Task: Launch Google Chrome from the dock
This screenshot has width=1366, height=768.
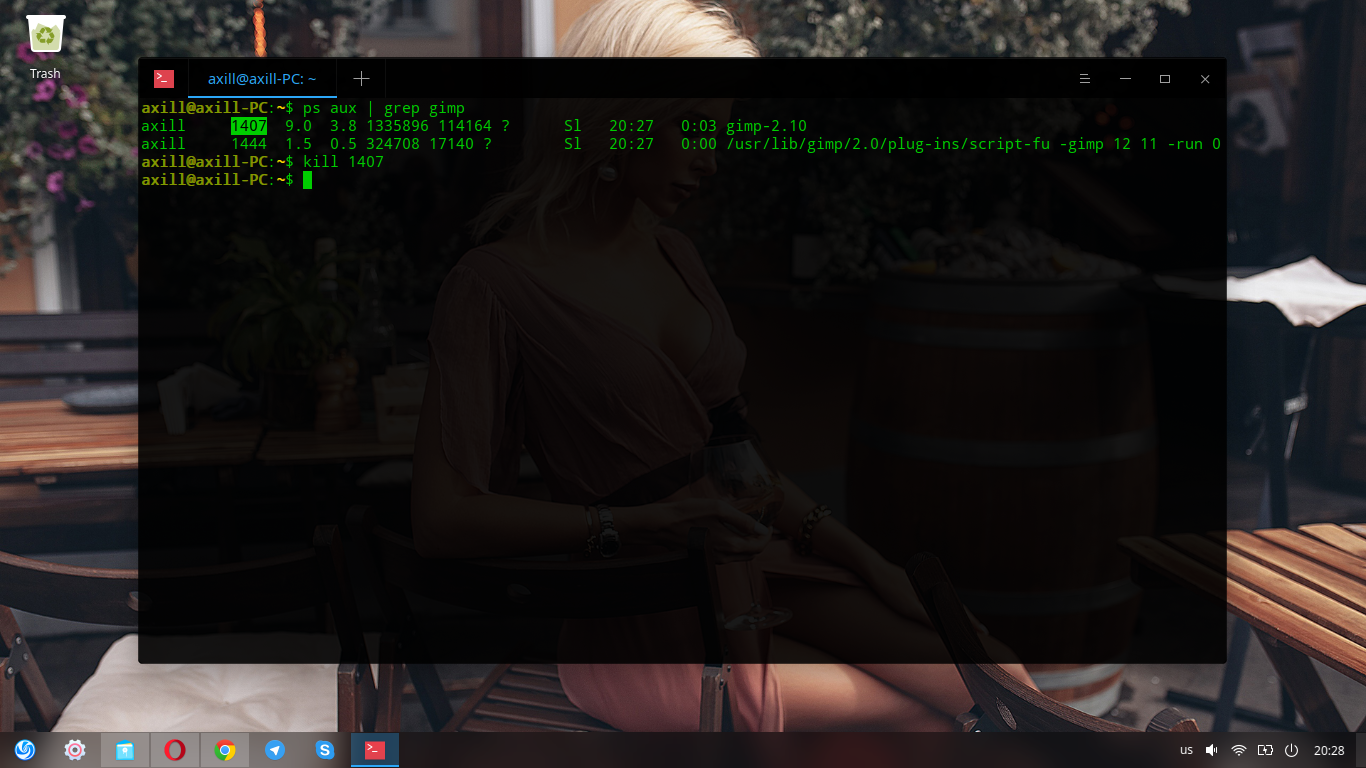Action: point(225,749)
